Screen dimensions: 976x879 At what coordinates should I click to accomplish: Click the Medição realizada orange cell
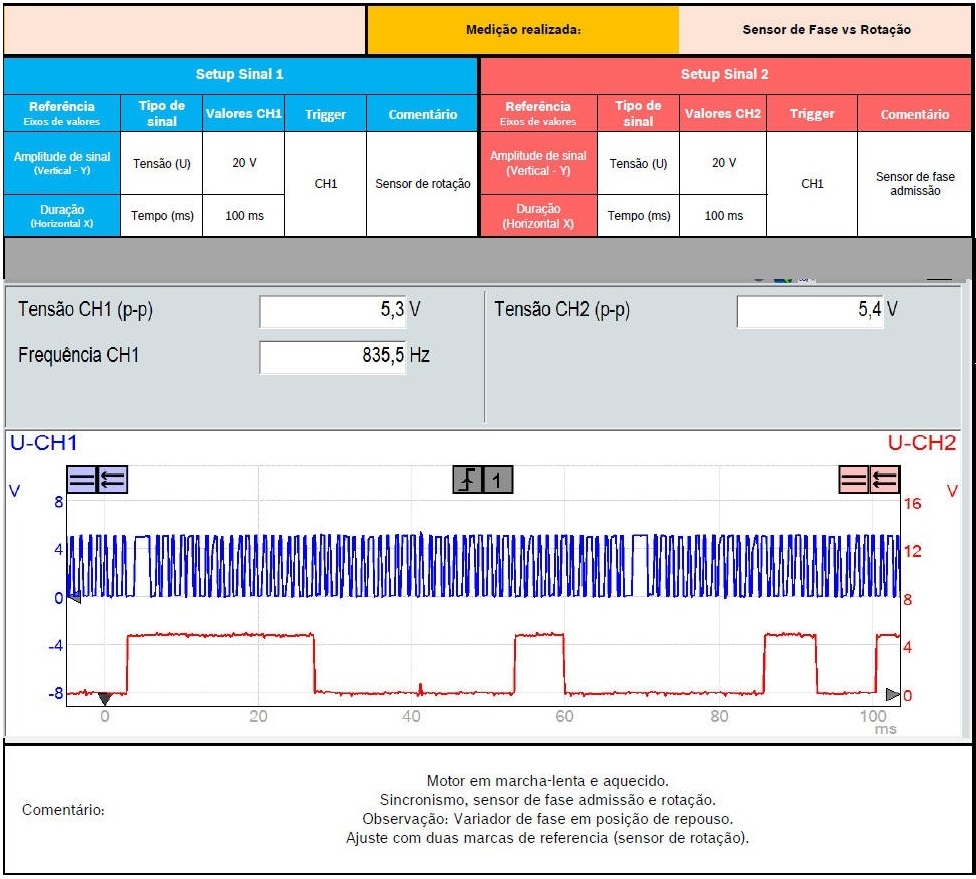pyautogui.click(x=523, y=30)
